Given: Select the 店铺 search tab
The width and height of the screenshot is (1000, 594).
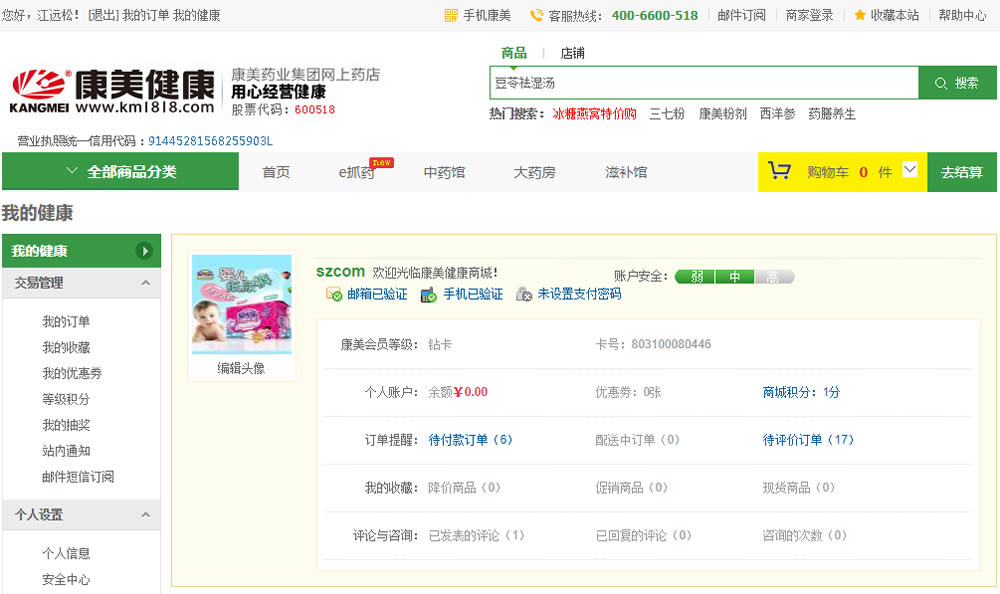Looking at the screenshot, I should tap(572, 53).
